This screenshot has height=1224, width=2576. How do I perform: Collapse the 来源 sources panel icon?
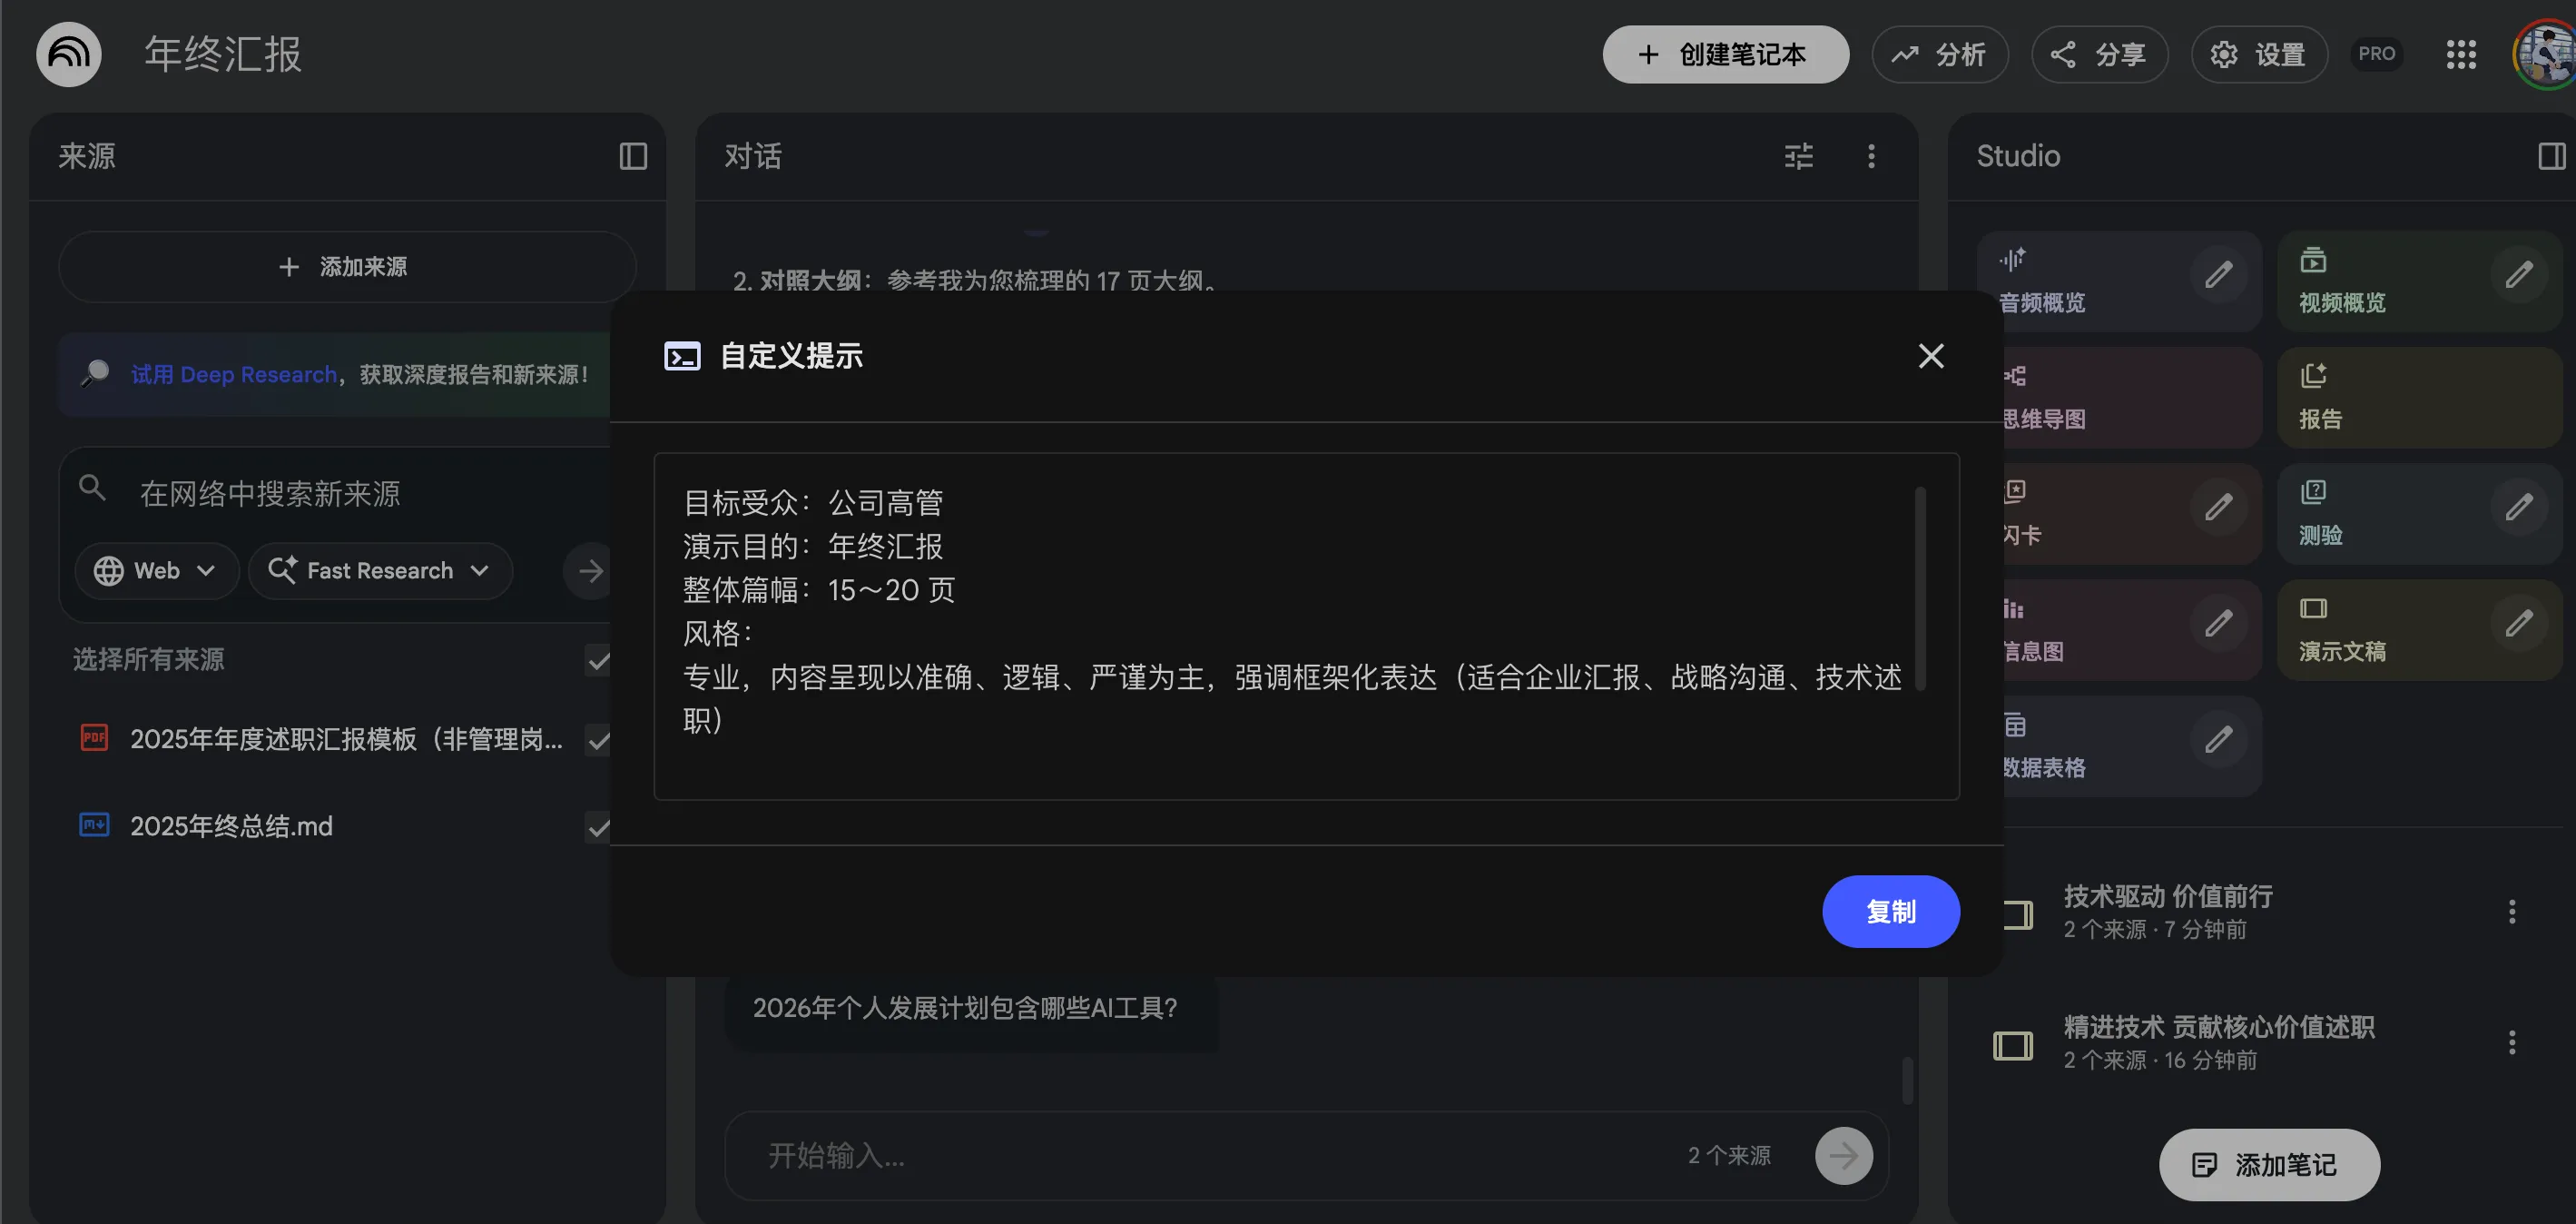pyautogui.click(x=633, y=156)
